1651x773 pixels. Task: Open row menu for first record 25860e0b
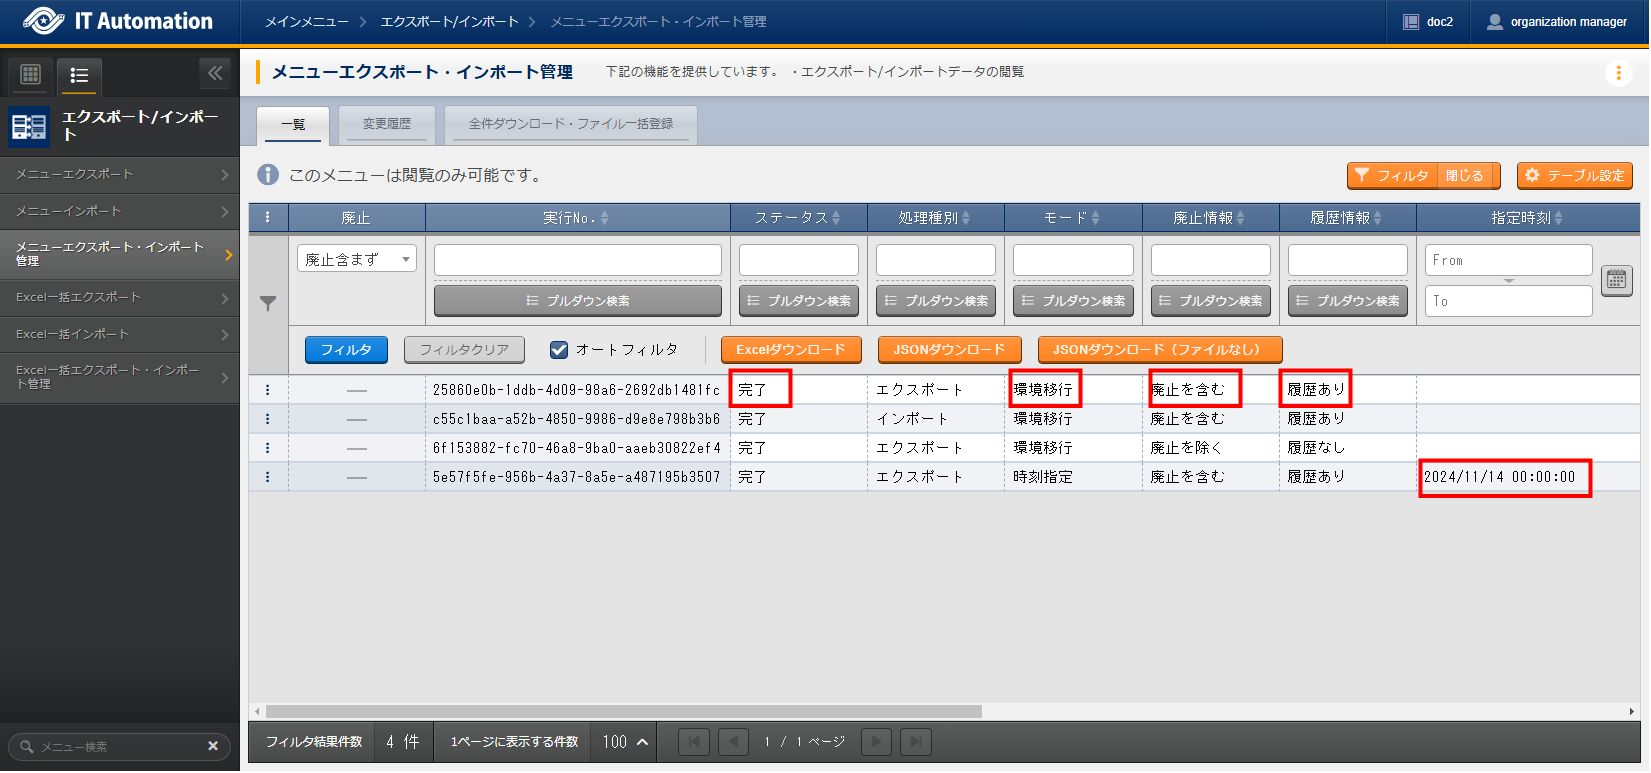click(267, 390)
